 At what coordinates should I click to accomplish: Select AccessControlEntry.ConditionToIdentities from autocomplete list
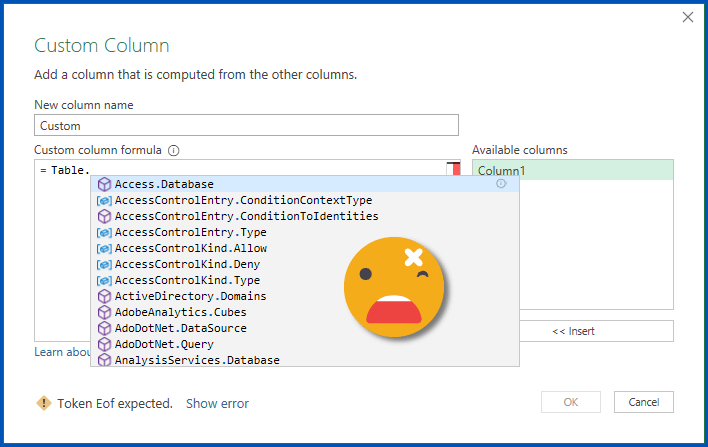point(246,216)
